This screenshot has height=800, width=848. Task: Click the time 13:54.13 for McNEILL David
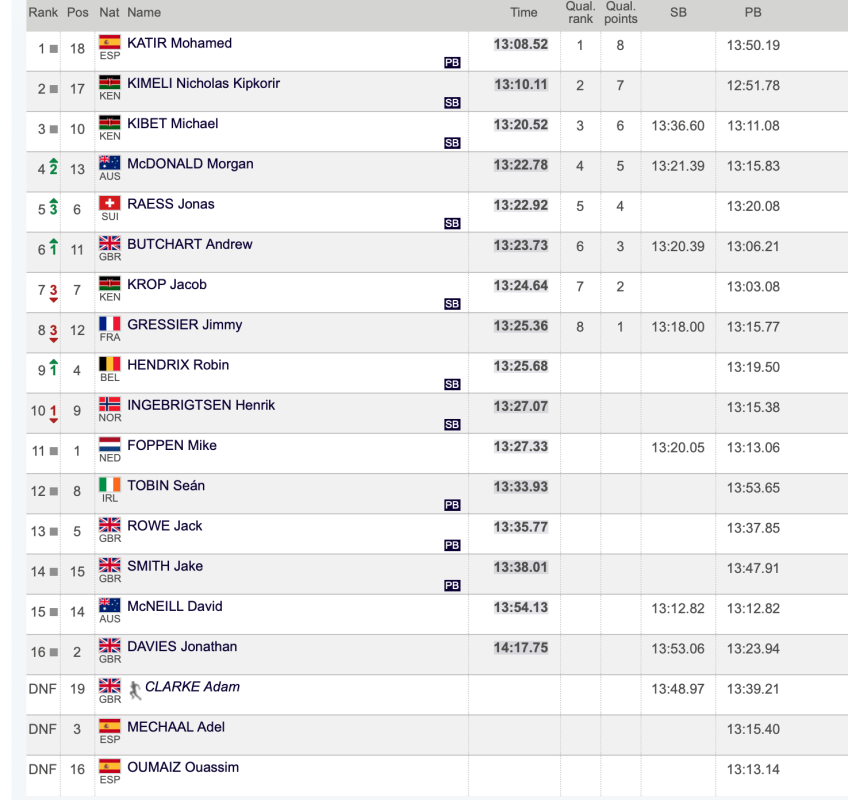(521, 607)
